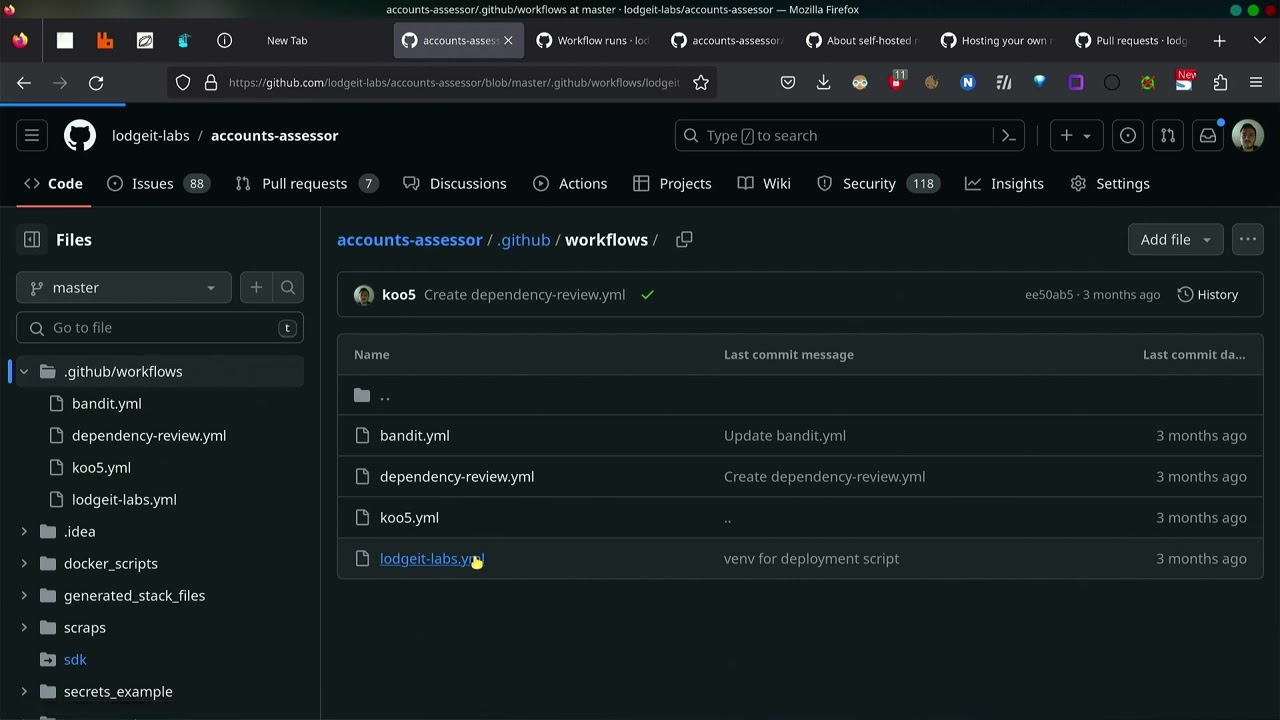Select the Firefox URL address bar
1280x720 pixels.
[x=454, y=83]
